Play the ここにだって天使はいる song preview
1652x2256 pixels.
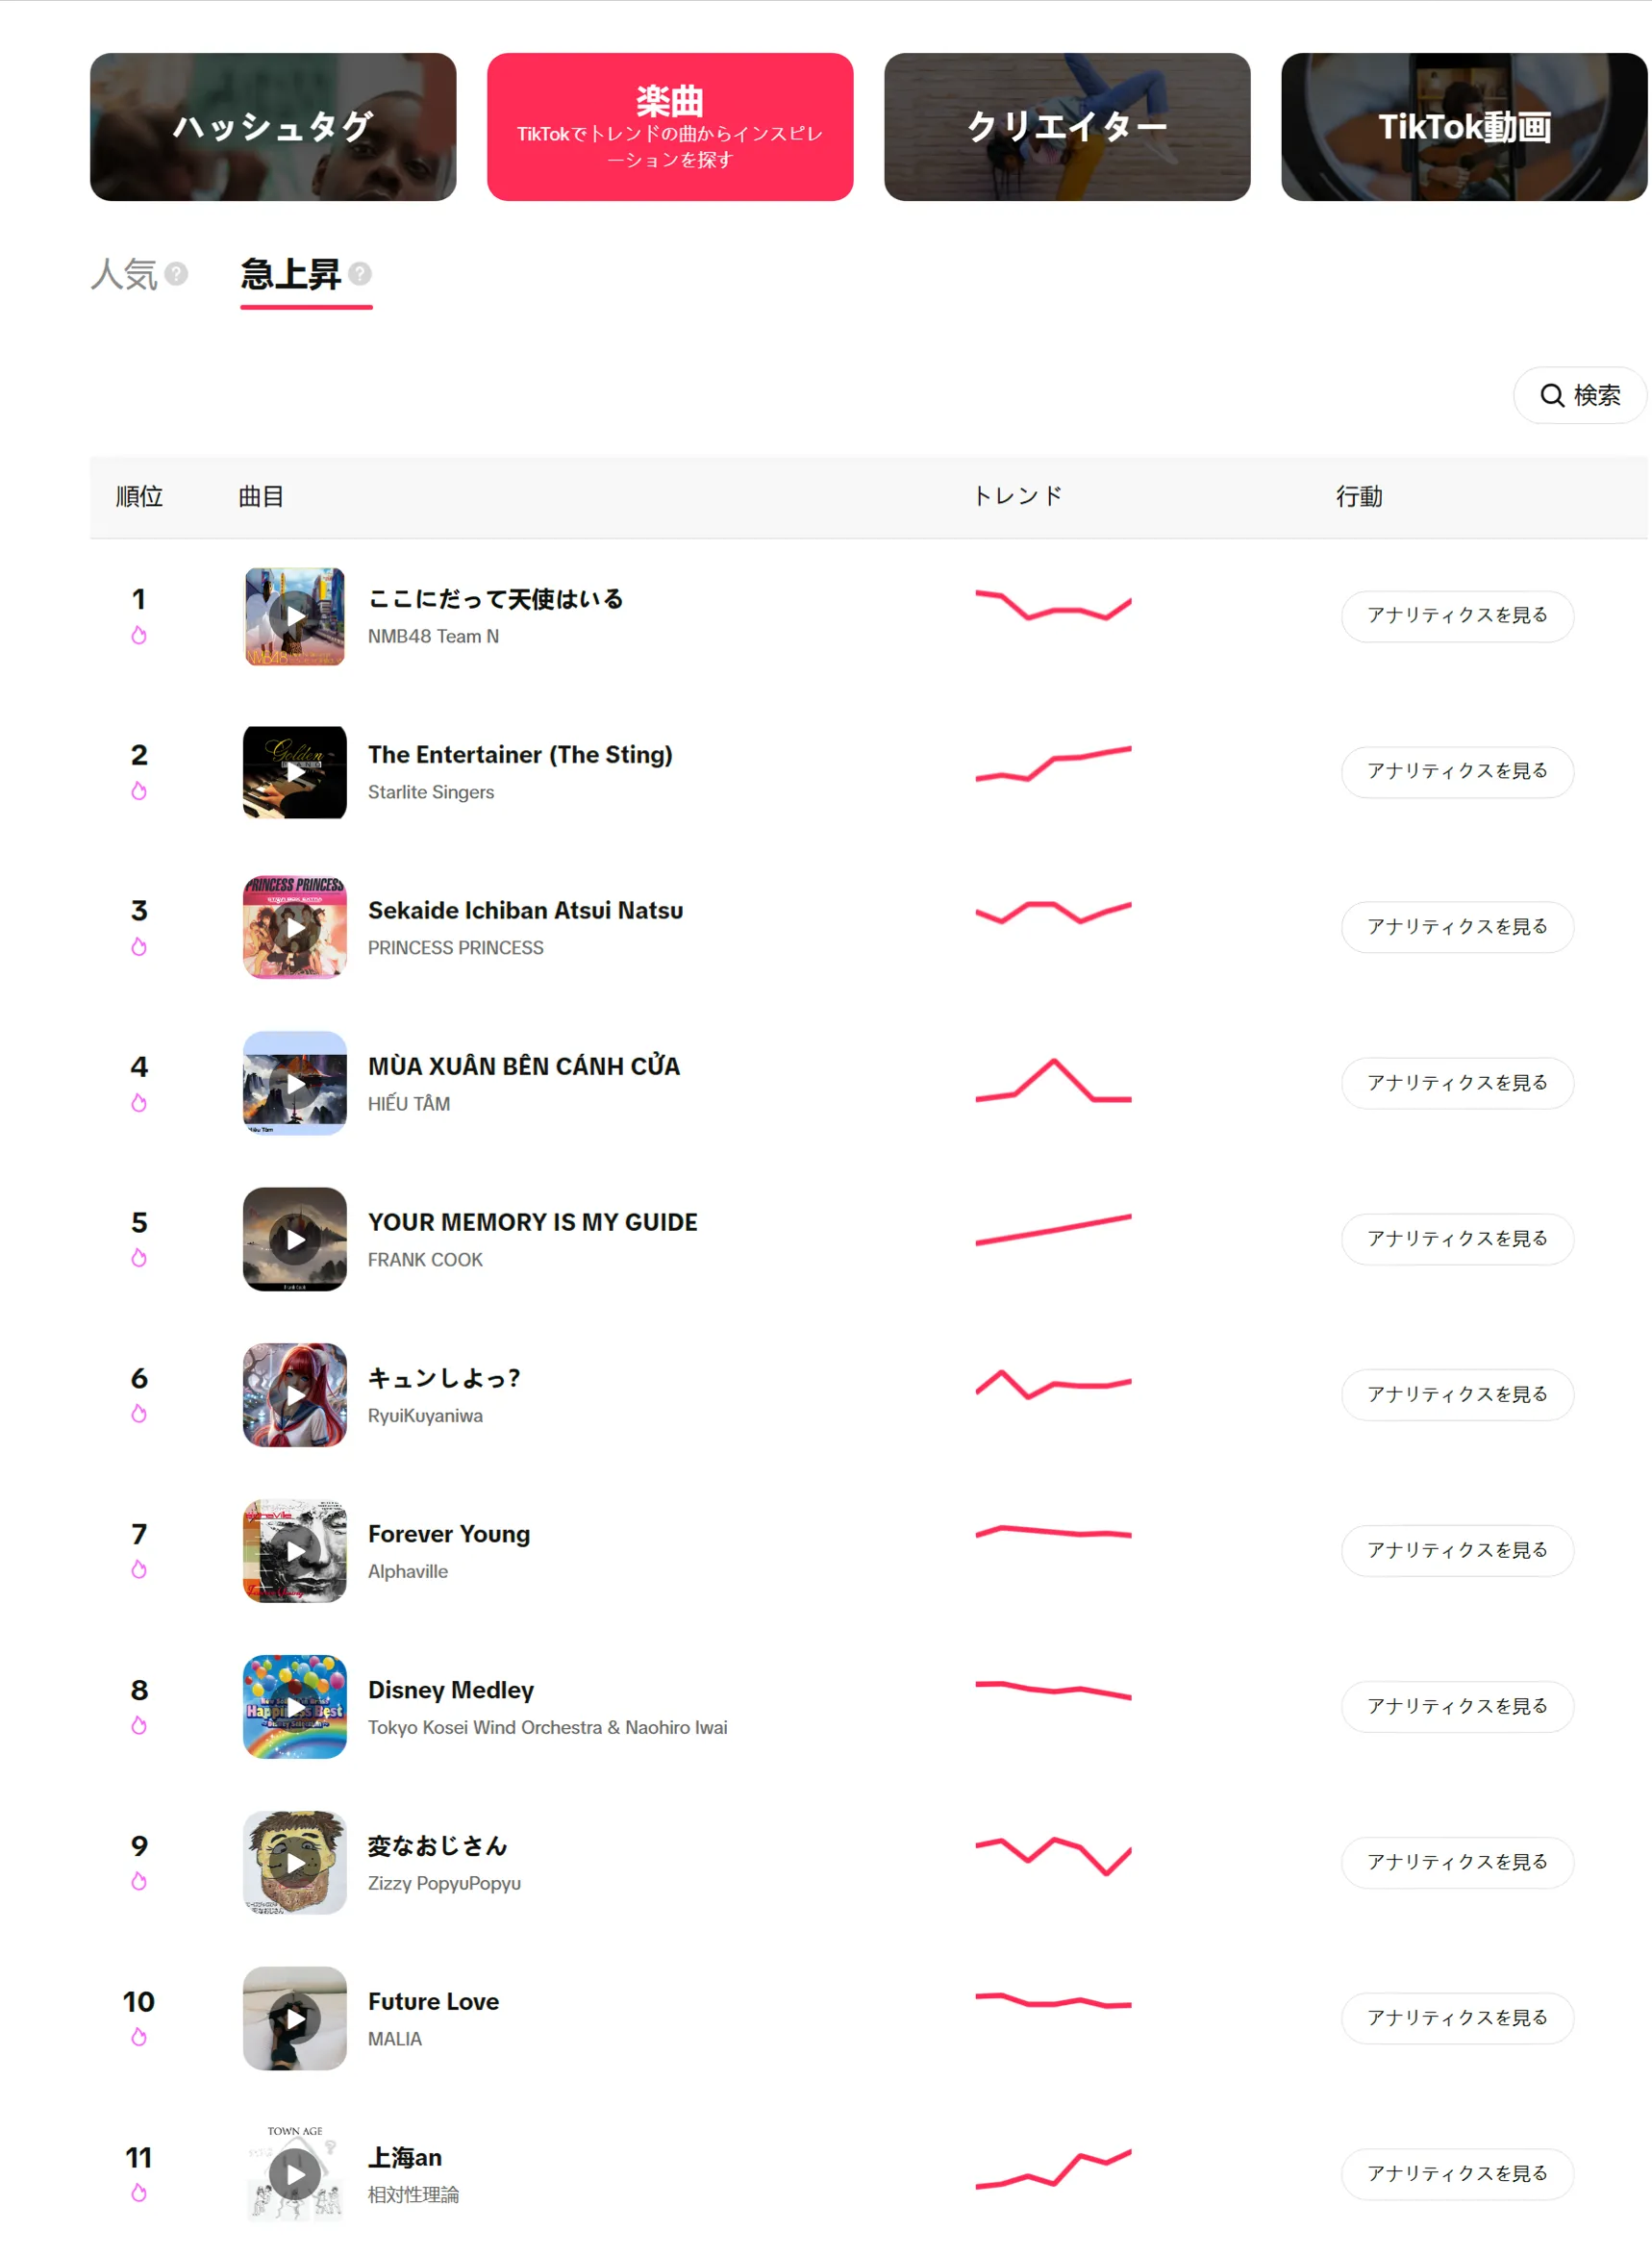[x=295, y=616]
